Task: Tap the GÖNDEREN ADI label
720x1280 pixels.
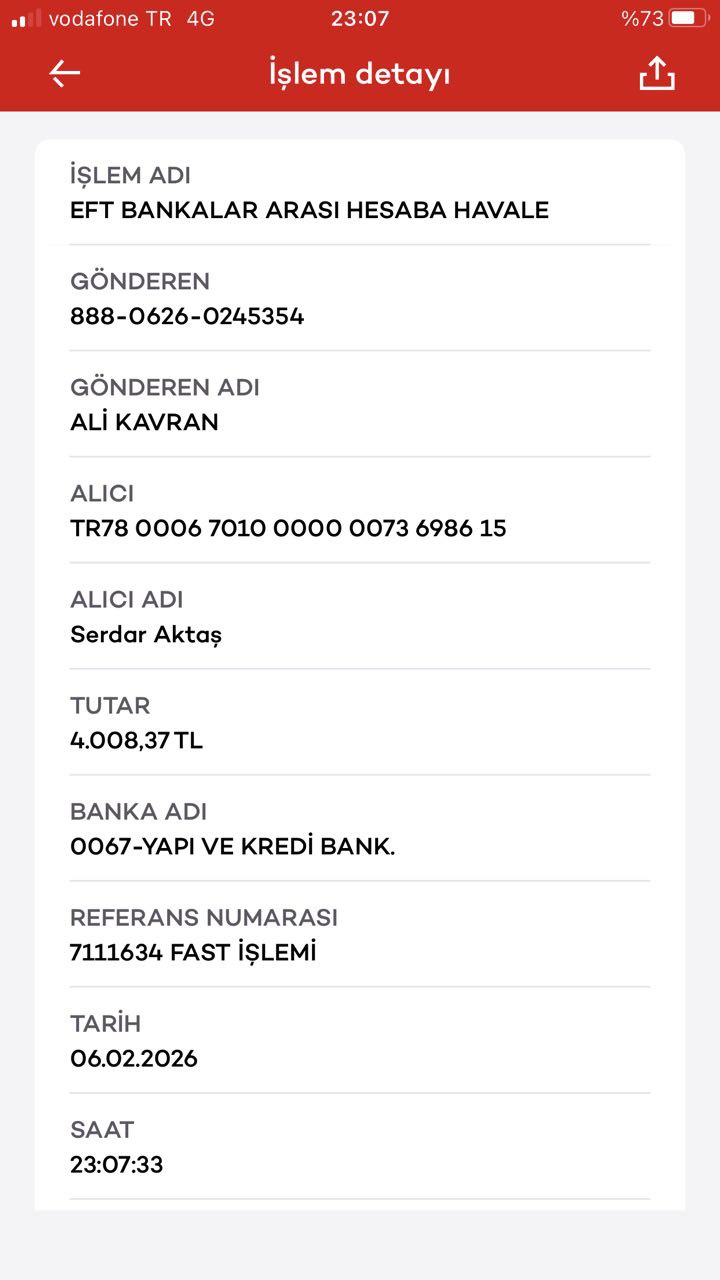Action: point(165,388)
